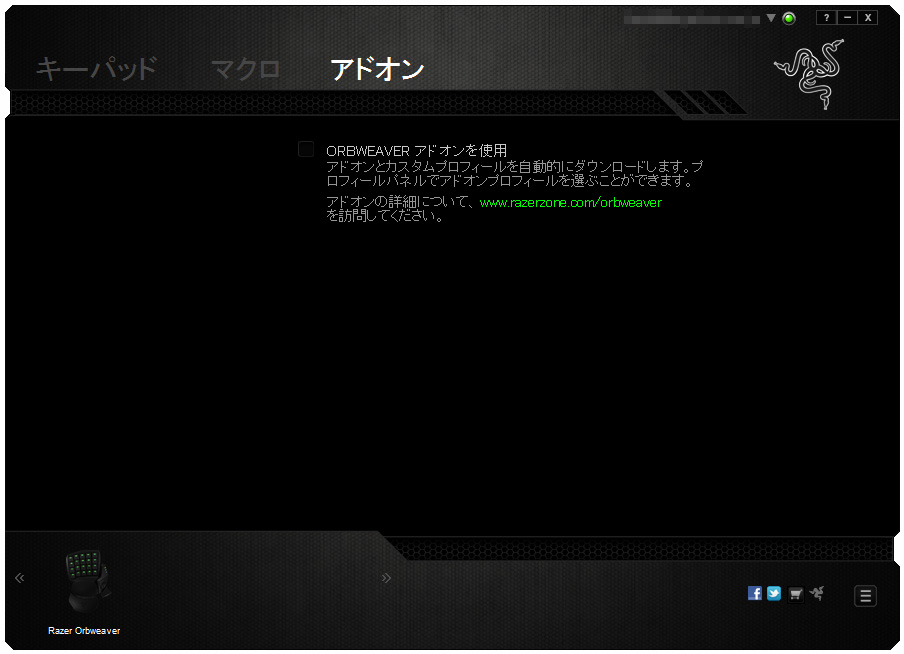Click the blurred account name field
The width and height of the screenshot is (904, 654).
(691, 19)
